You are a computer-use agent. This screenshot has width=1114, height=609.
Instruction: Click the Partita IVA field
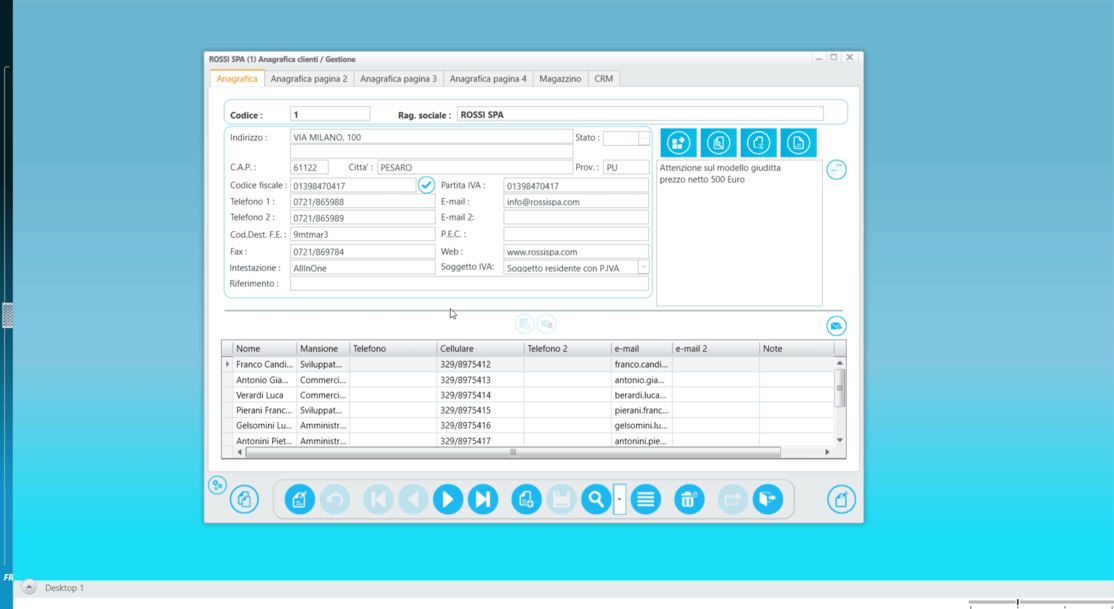tap(576, 185)
